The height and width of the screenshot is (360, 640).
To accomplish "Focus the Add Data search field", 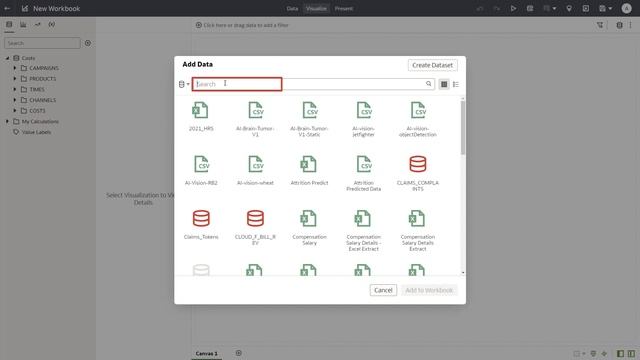I will (313, 84).
